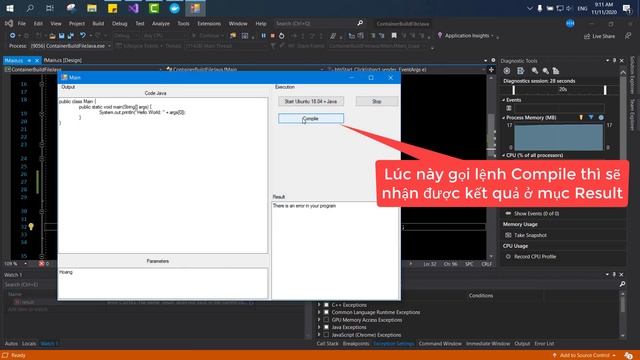Toggle JavaScript (Chrome) Exceptions checkbox

326,335
